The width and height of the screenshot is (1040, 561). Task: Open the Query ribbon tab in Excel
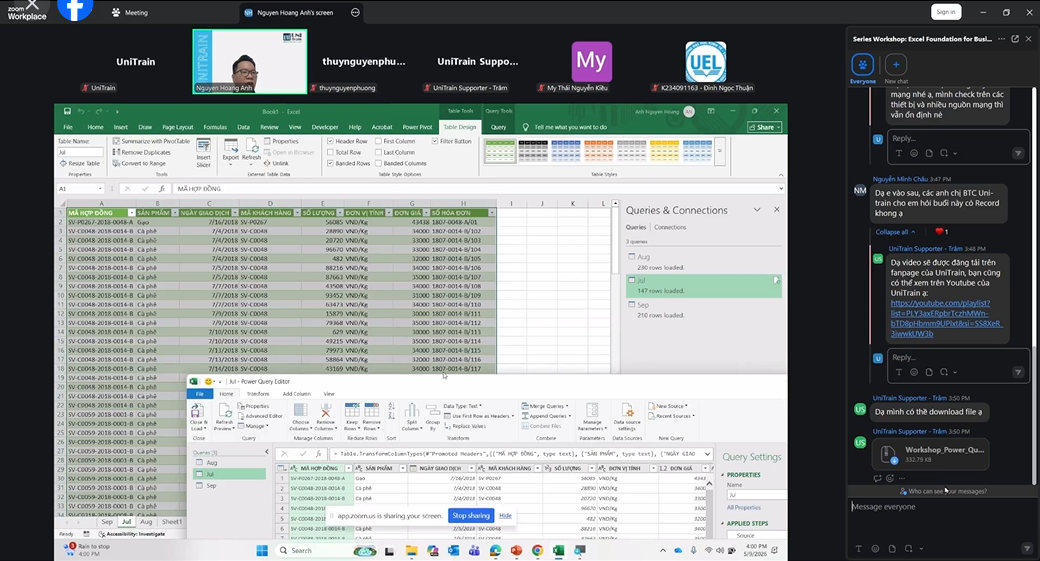pos(498,127)
